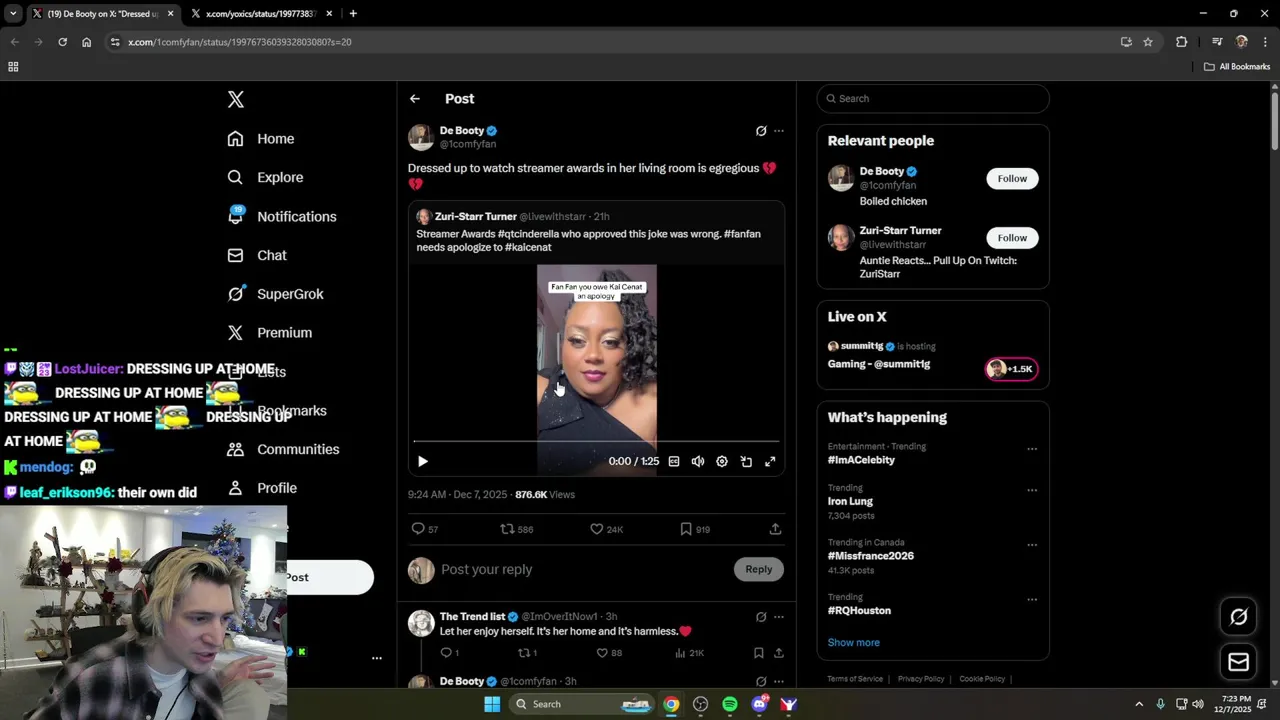Show hidden system tray icons
1280x720 pixels.
(1138, 704)
